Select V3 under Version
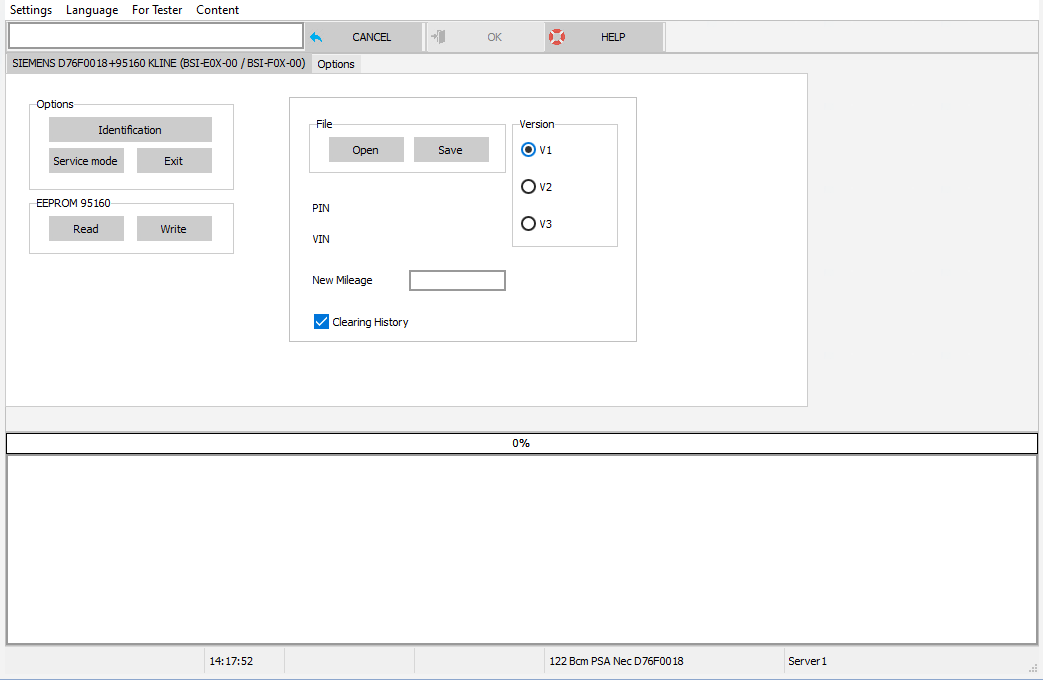 (529, 224)
